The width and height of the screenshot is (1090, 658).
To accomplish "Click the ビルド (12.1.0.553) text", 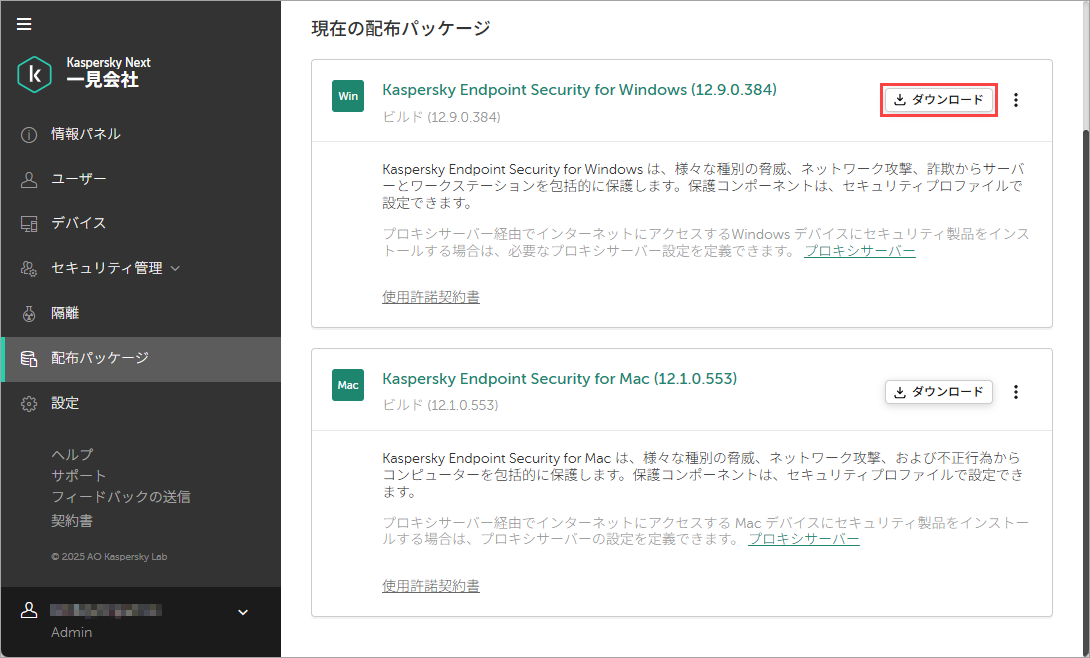I will click(x=441, y=405).
